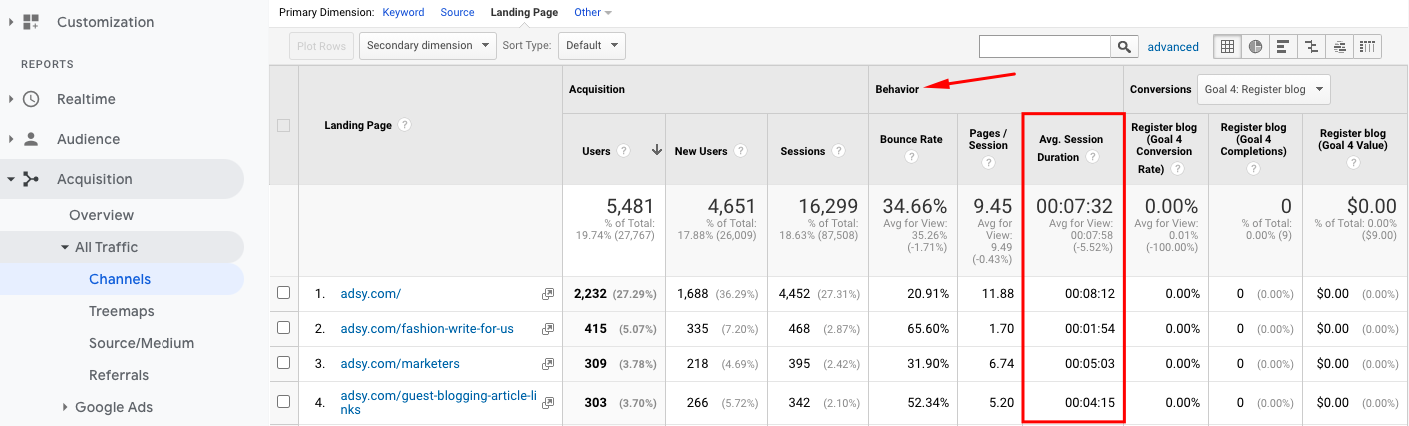Click the Audience person icon
Screen dimensions: 1409x426
coord(31,139)
